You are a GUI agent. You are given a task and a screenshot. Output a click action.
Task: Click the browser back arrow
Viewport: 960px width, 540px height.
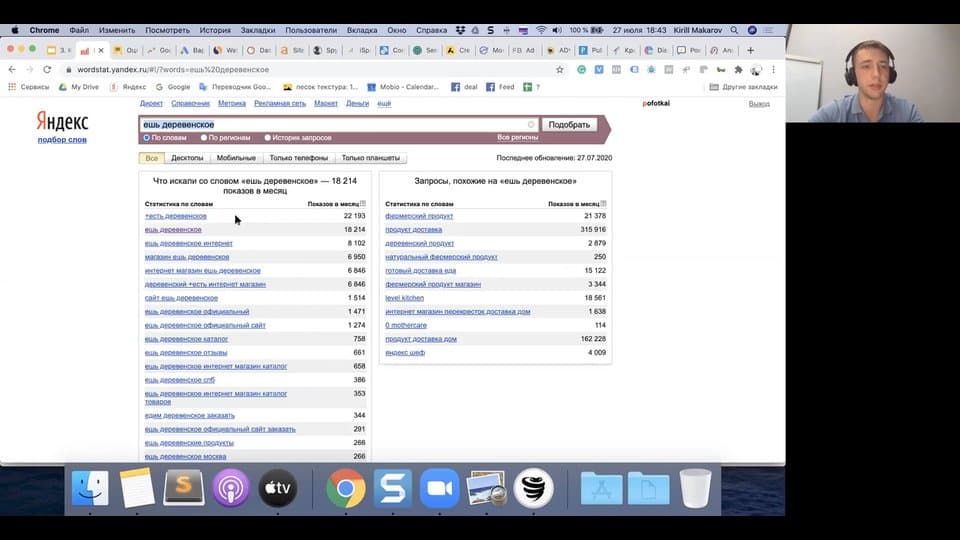click(12, 70)
